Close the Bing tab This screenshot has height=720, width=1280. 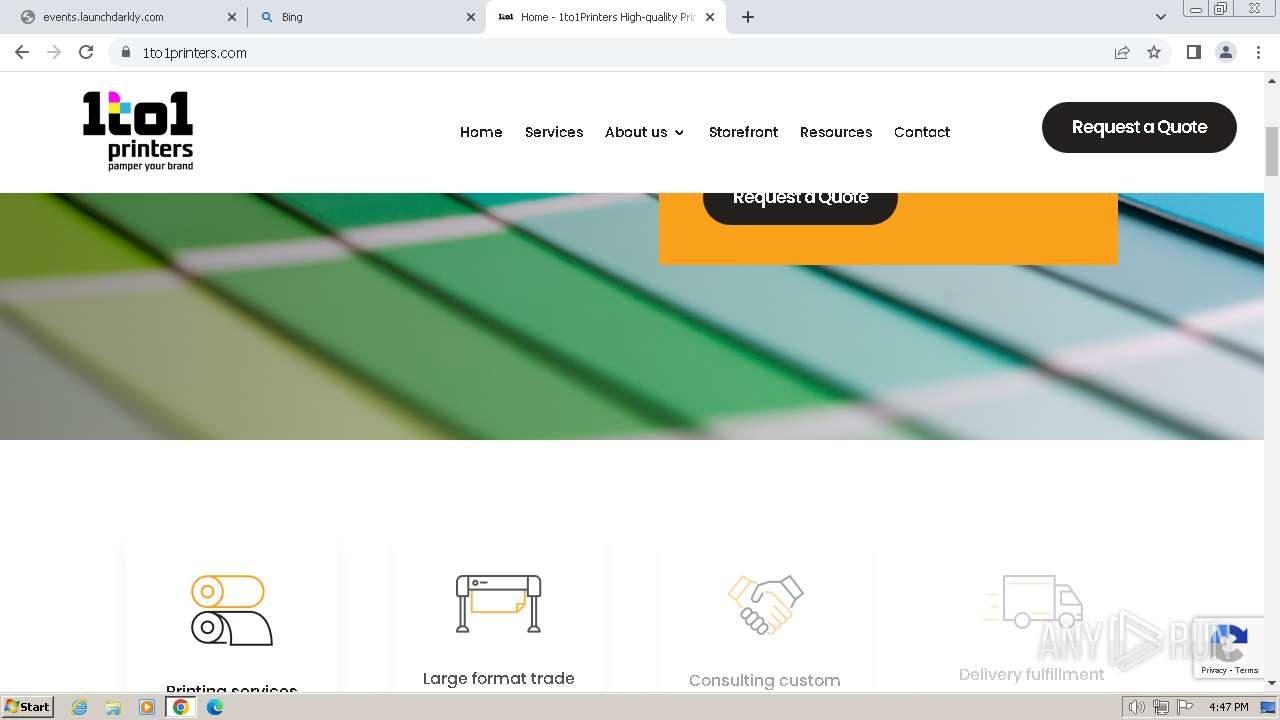tap(471, 17)
